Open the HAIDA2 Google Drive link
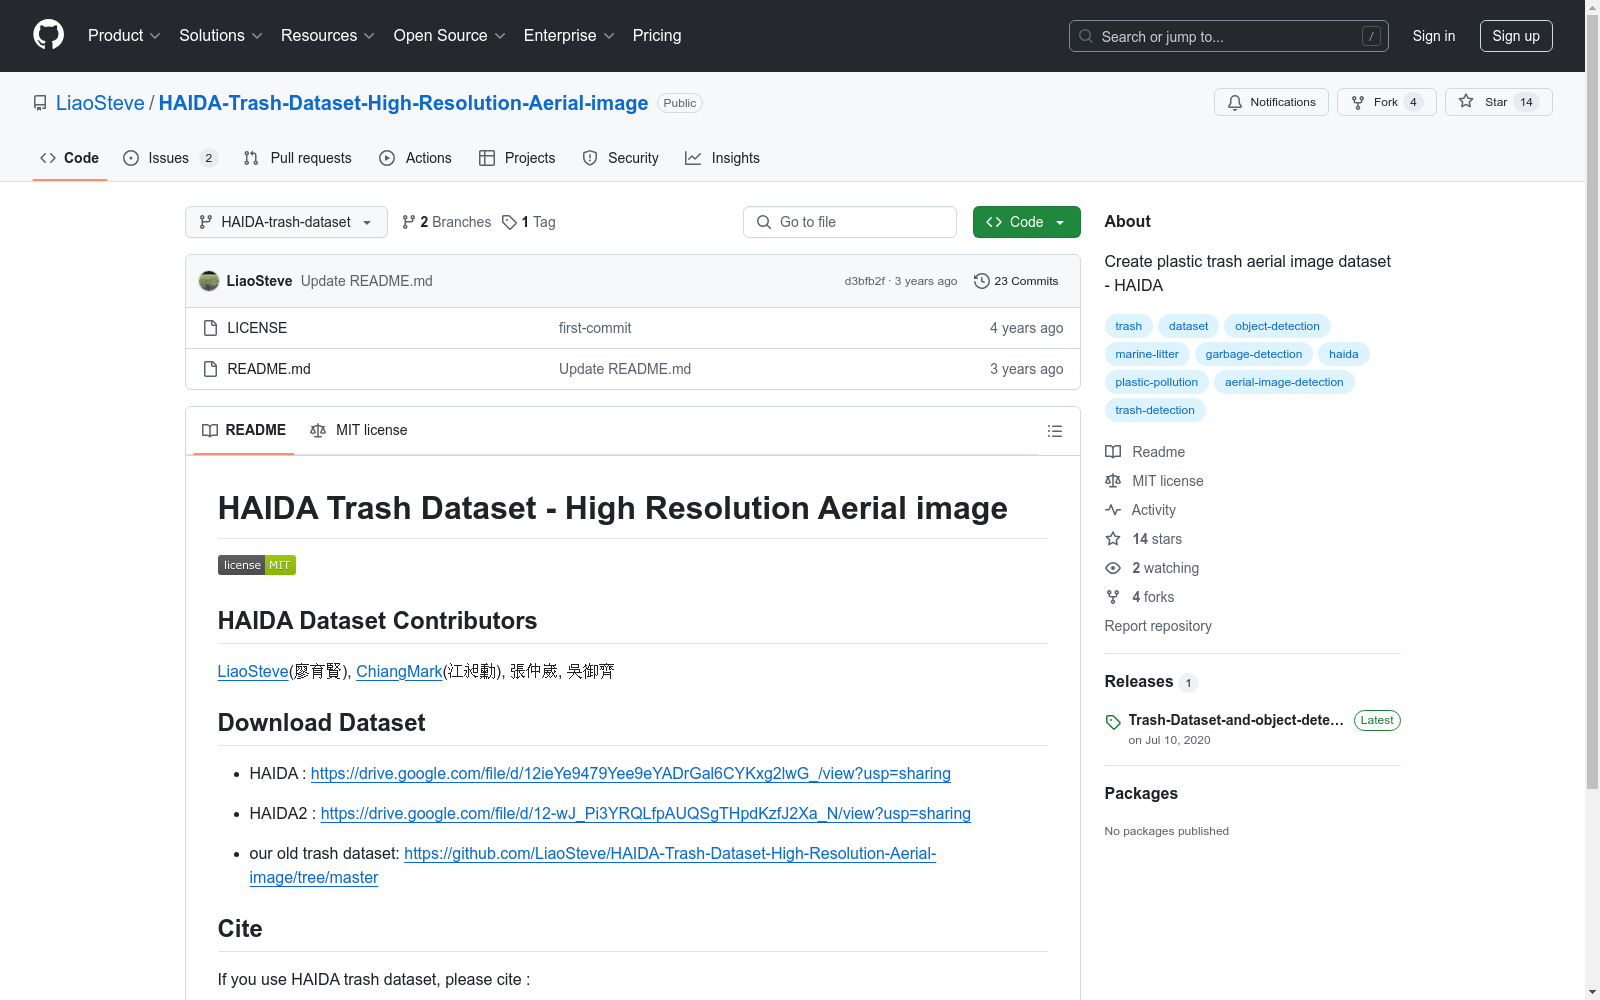This screenshot has width=1600, height=1000. pyautogui.click(x=645, y=814)
